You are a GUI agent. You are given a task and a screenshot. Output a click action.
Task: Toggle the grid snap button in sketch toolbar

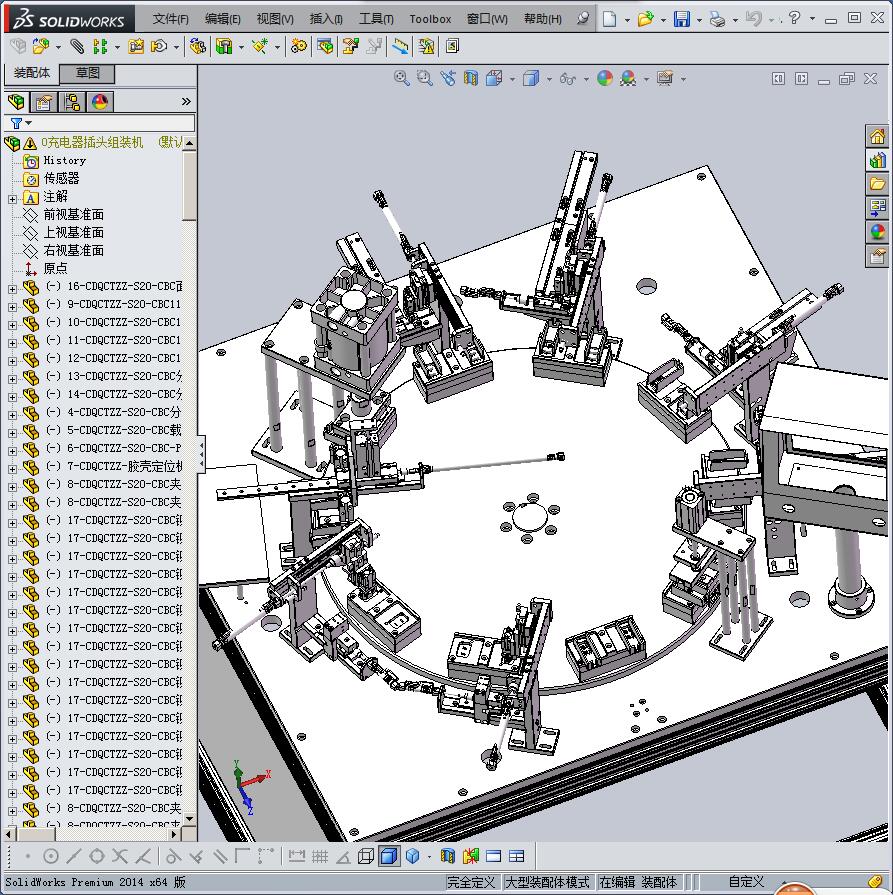click(320, 856)
